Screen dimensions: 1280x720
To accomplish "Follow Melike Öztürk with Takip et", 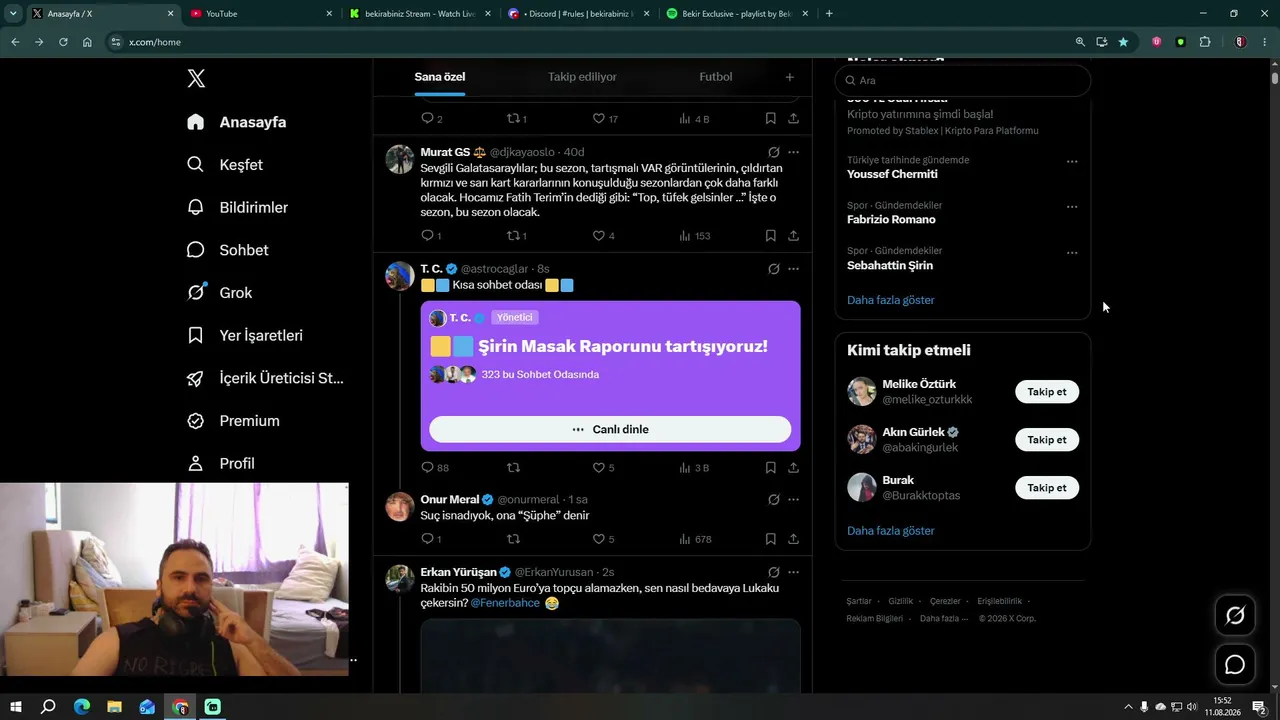I will [1047, 392].
